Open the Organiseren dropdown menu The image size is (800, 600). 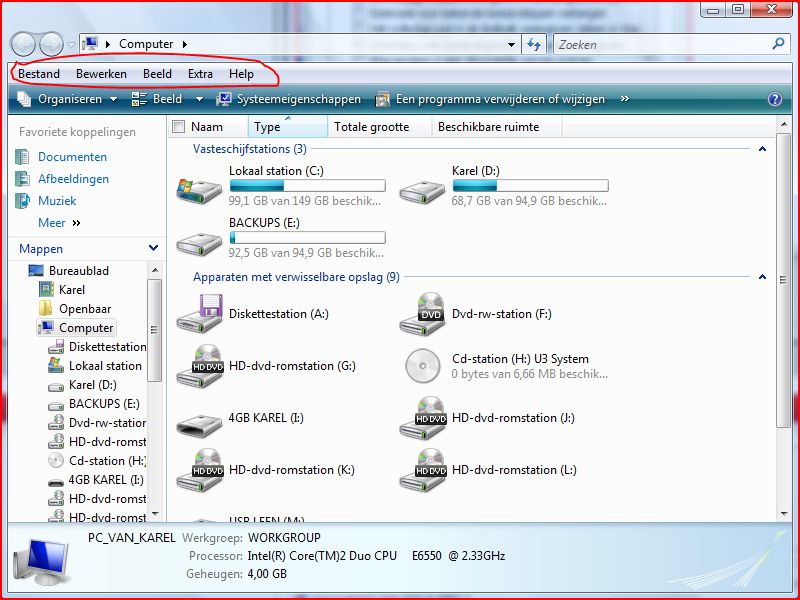click(x=70, y=100)
